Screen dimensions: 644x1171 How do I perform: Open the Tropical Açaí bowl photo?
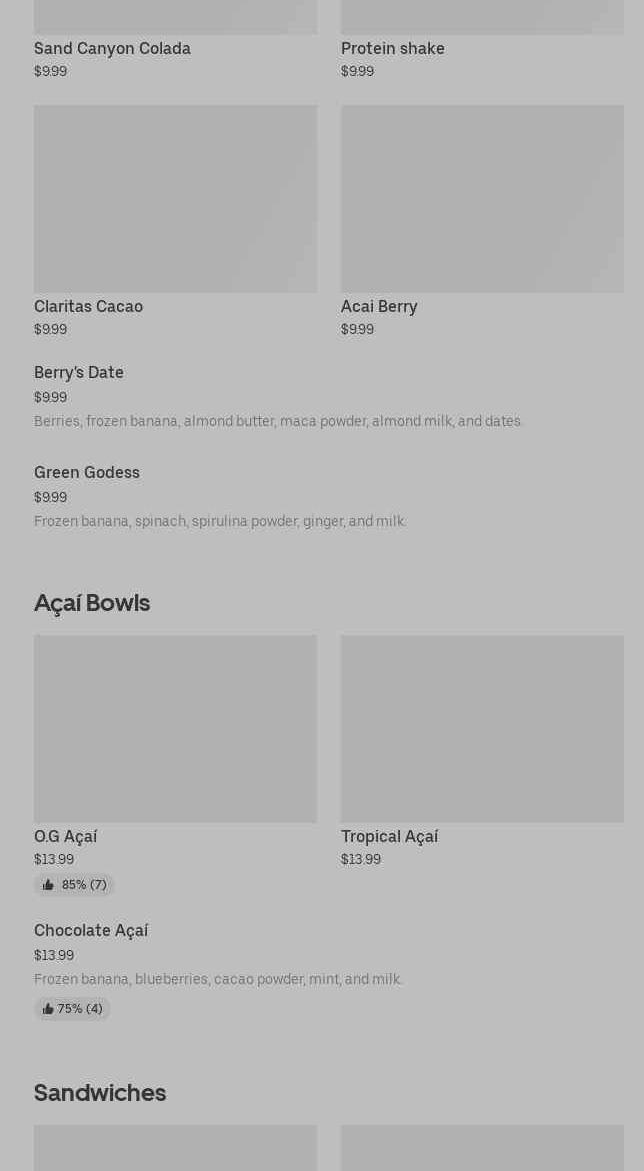click(x=482, y=728)
